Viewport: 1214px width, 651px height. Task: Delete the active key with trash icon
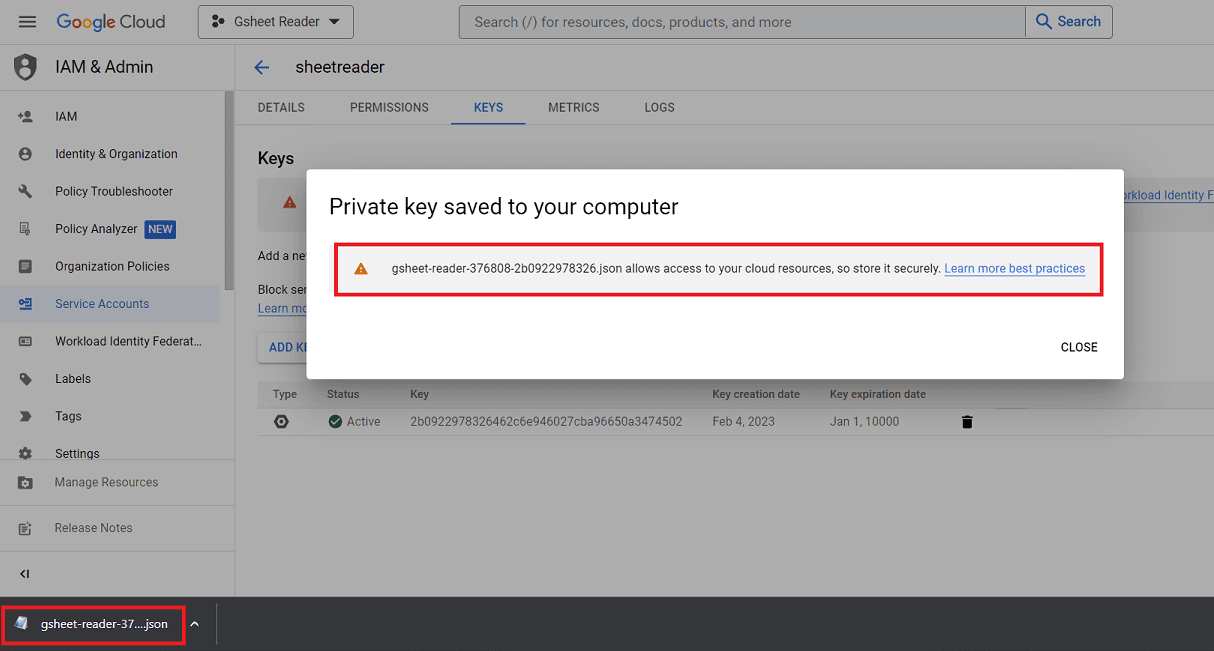coord(967,422)
